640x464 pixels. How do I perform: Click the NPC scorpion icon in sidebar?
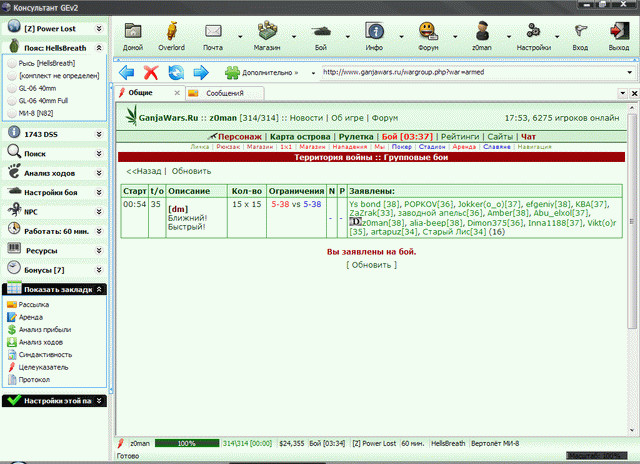(x=15, y=210)
